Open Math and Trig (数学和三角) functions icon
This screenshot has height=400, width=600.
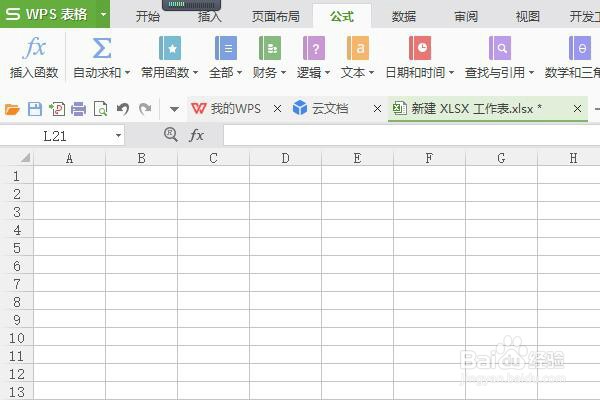pyautogui.click(x=580, y=48)
